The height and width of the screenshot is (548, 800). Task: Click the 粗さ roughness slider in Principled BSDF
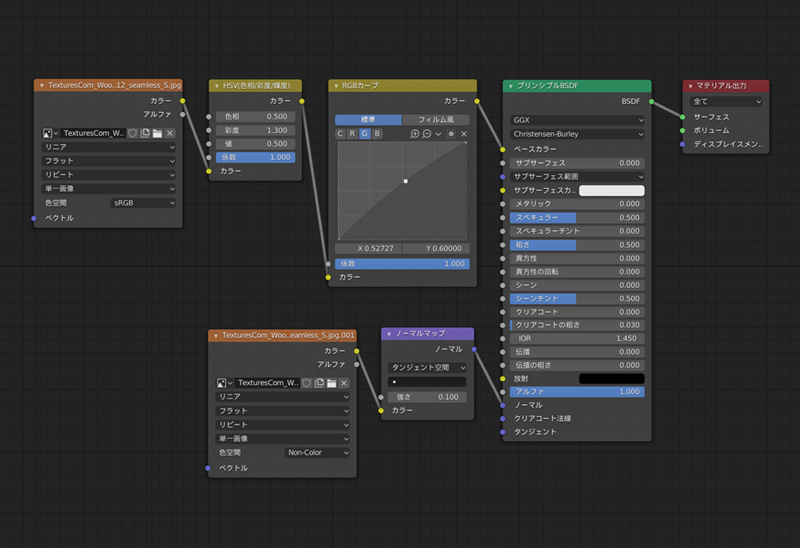(x=577, y=244)
